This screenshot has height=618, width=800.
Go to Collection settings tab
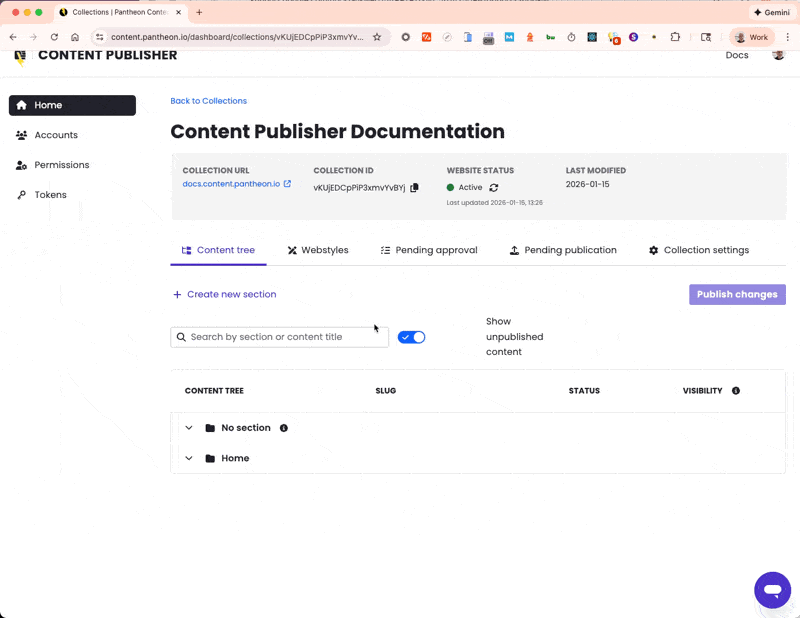click(699, 250)
